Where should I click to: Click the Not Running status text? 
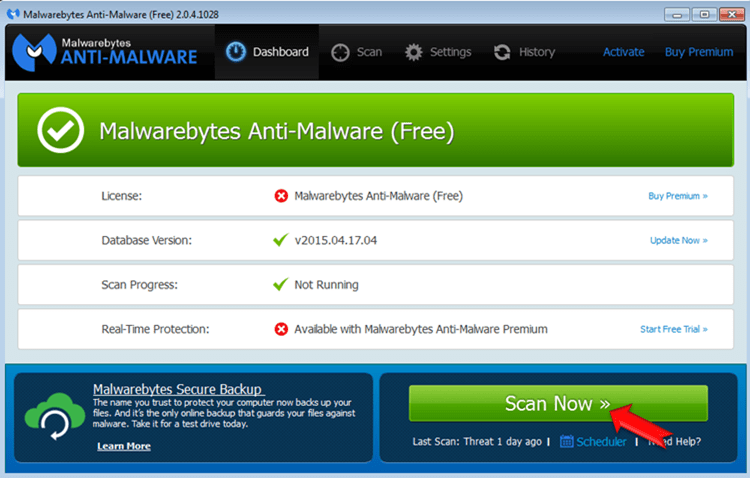coord(326,285)
